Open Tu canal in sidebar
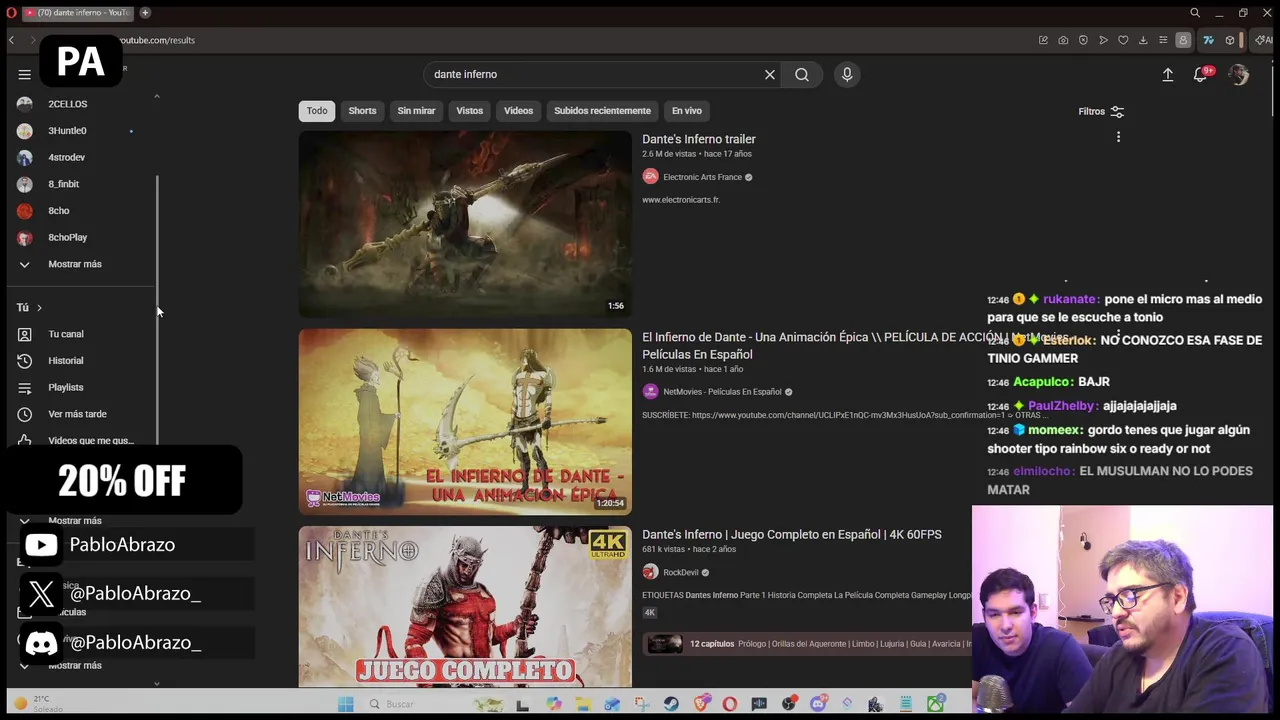 68,334
